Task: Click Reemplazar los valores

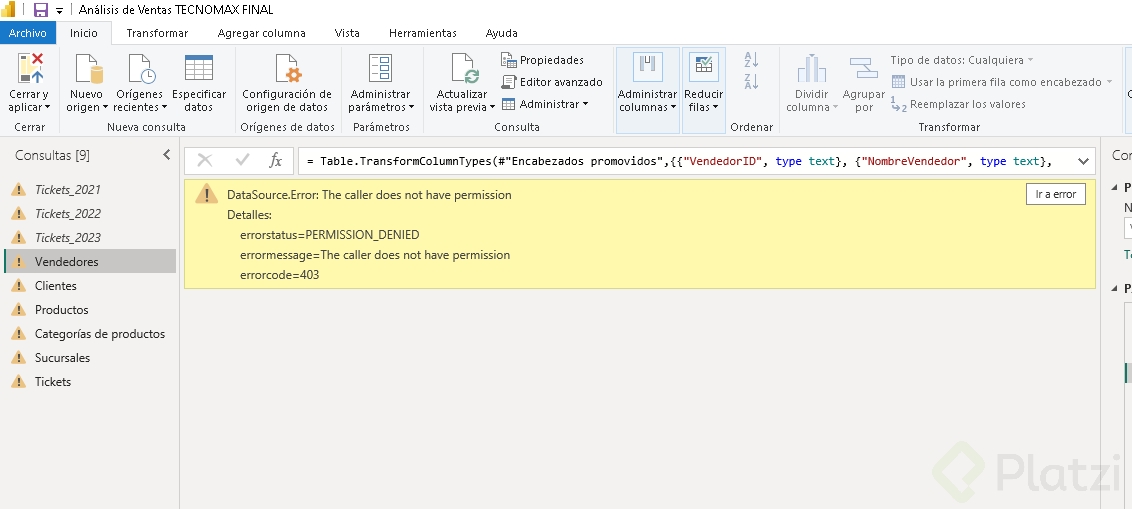Action: [958, 104]
